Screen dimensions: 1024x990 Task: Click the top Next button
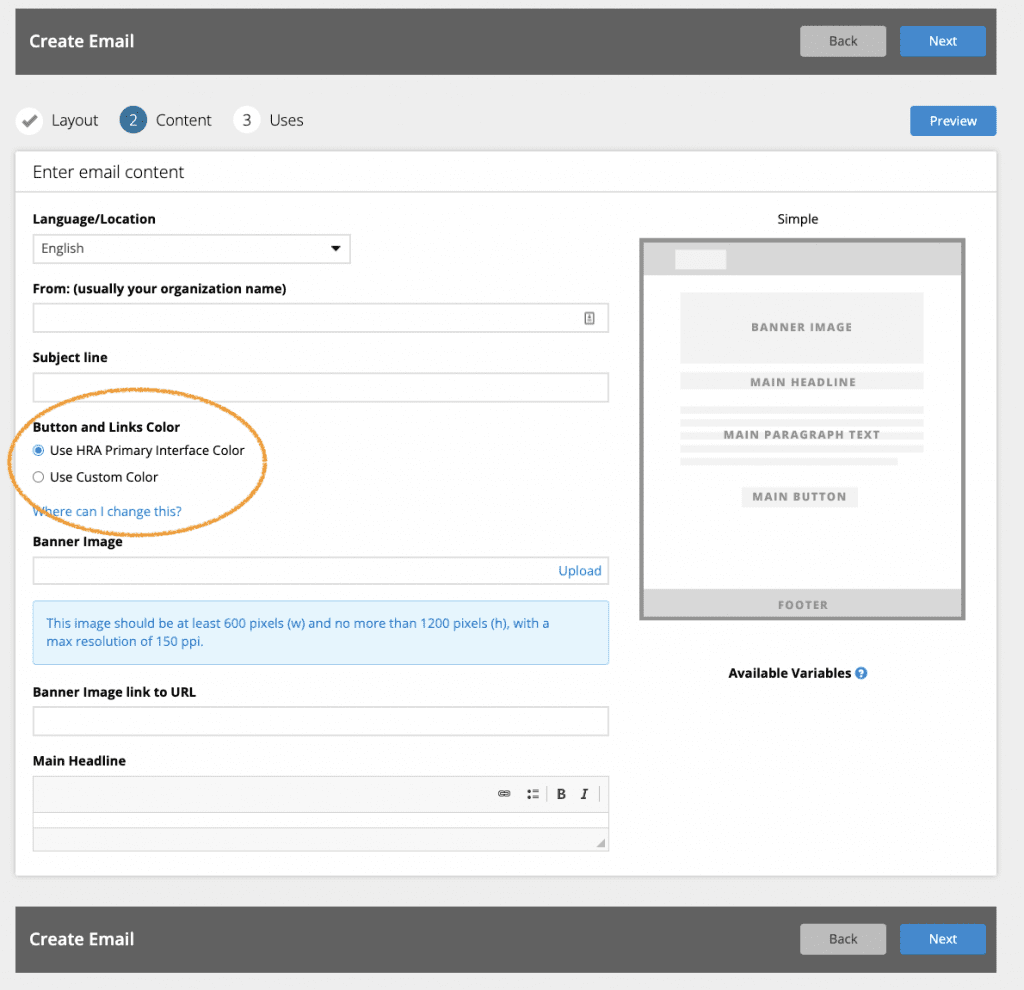pyautogui.click(x=943, y=41)
